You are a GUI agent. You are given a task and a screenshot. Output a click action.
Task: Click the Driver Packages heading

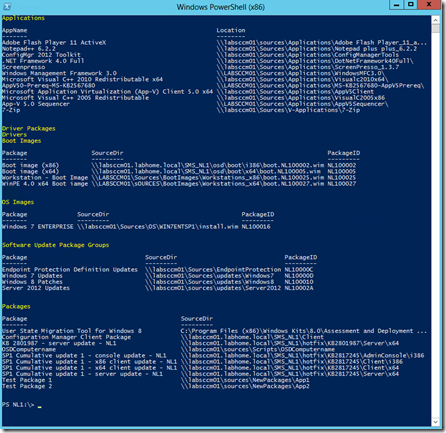click(29, 128)
